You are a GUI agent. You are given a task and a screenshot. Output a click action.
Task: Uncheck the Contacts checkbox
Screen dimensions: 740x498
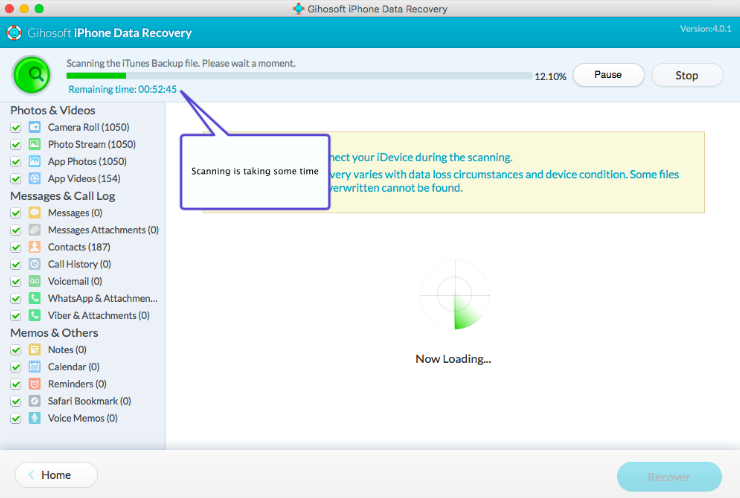pyautogui.click(x=16, y=247)
